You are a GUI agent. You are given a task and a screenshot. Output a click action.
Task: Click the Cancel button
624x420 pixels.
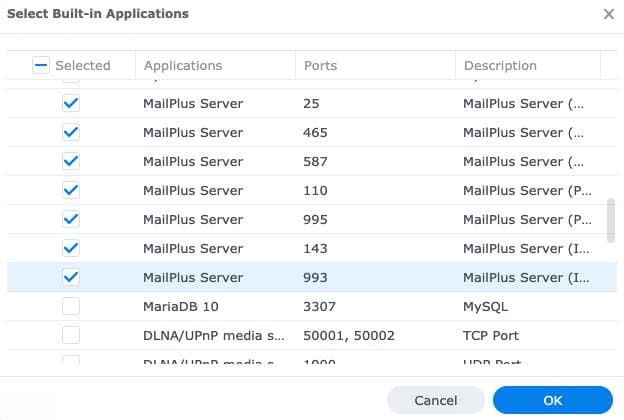436,400
